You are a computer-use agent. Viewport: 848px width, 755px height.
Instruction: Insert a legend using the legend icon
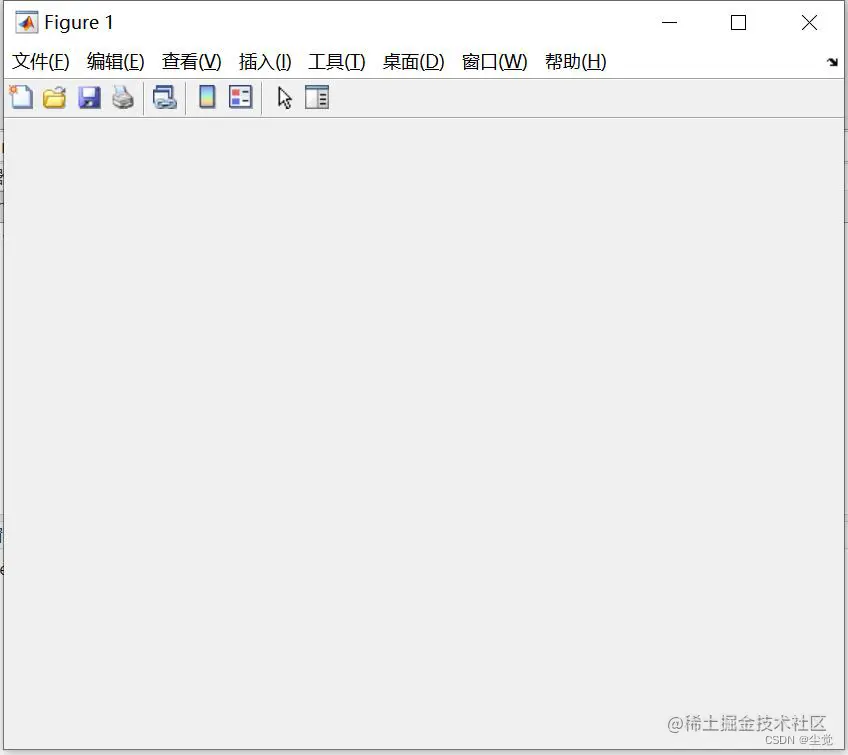pyautogui.click(x=240, y=97)
